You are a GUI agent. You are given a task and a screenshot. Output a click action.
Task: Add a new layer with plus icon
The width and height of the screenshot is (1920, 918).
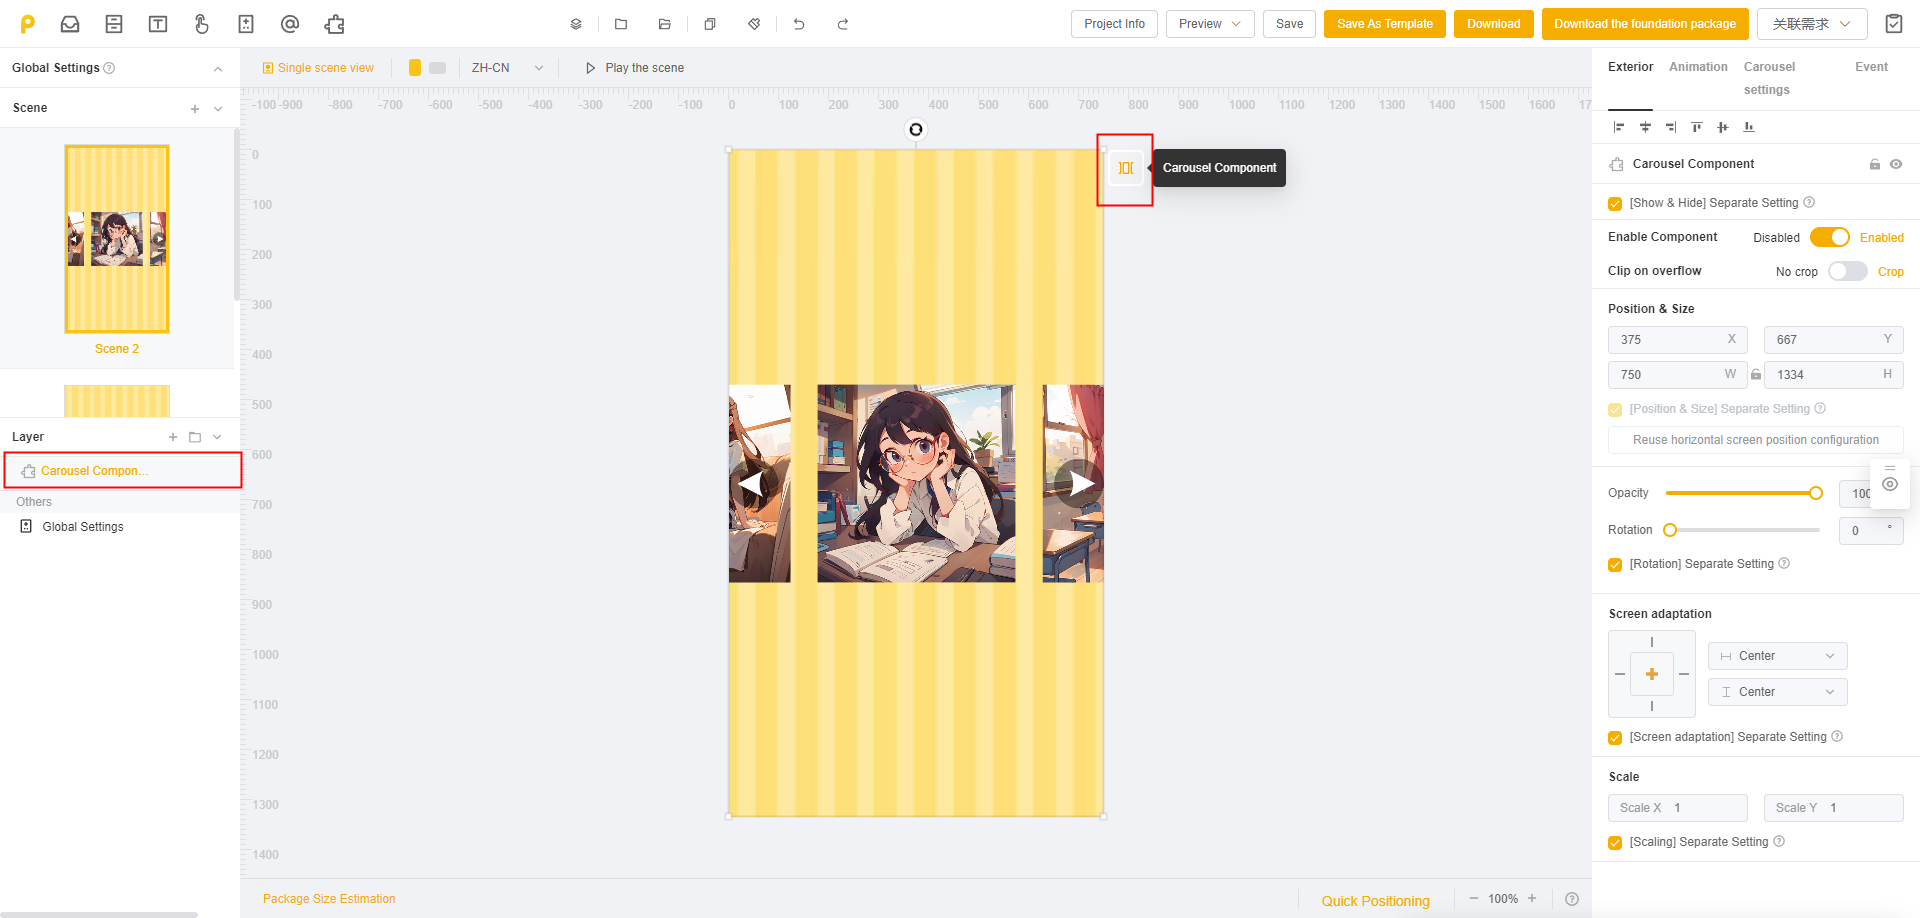(173, 437)
